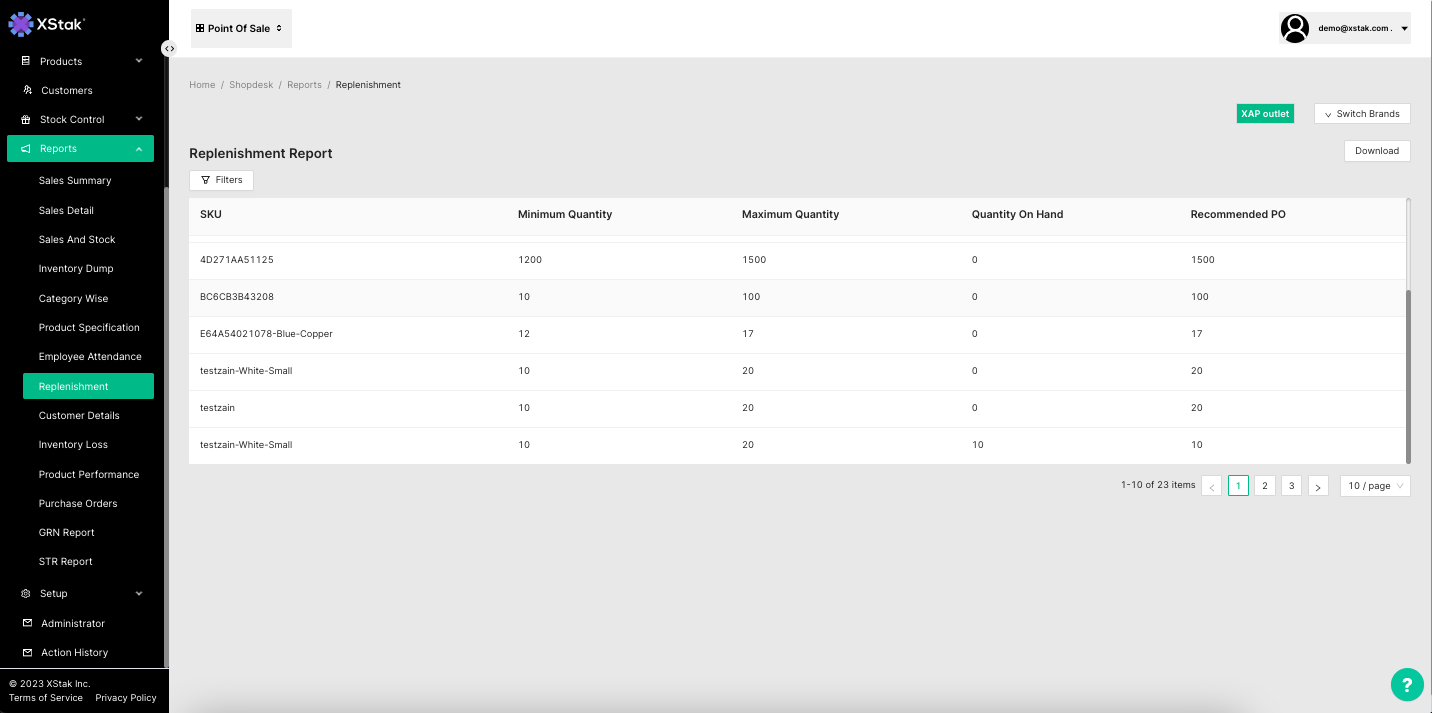Click the Action History sidebar icon

click(27, 652)
